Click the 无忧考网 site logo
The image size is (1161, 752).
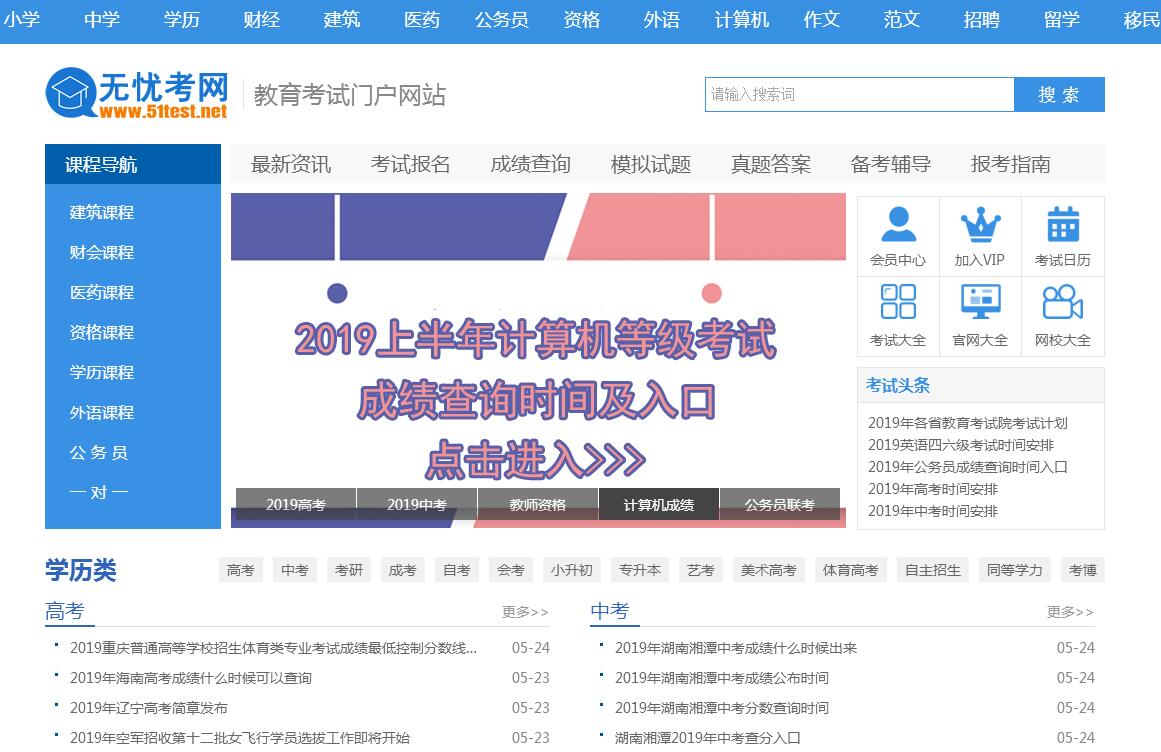(x=137, y=95)
